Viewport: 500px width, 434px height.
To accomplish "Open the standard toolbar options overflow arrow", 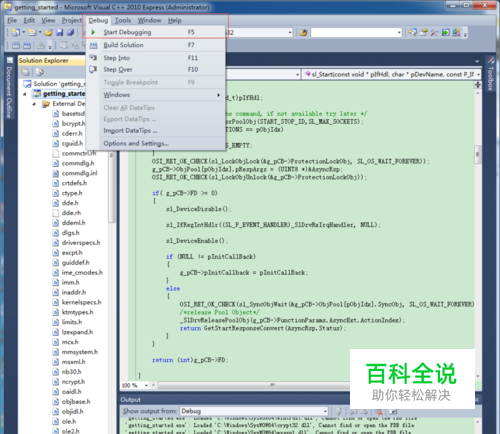I will [x=465, y=33].
